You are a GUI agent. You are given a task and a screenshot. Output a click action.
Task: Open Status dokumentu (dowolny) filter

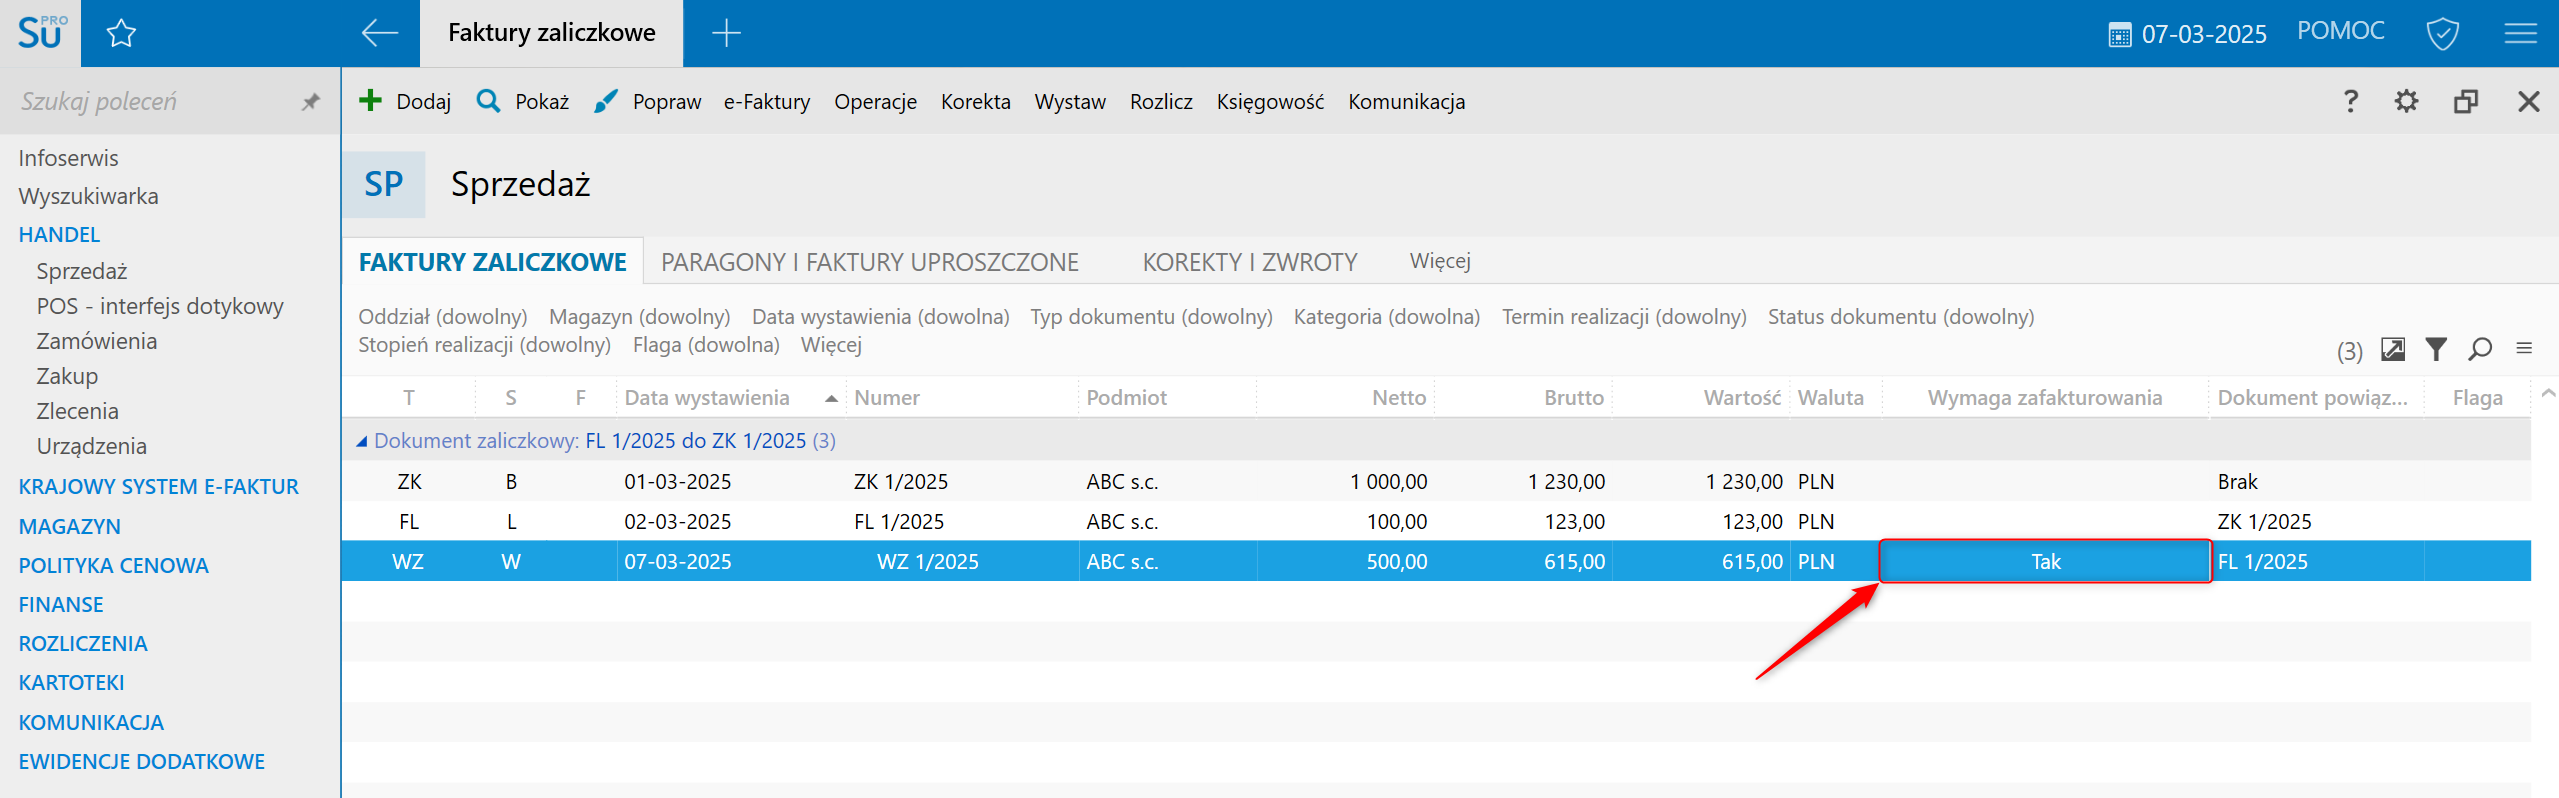[1901, 317]
